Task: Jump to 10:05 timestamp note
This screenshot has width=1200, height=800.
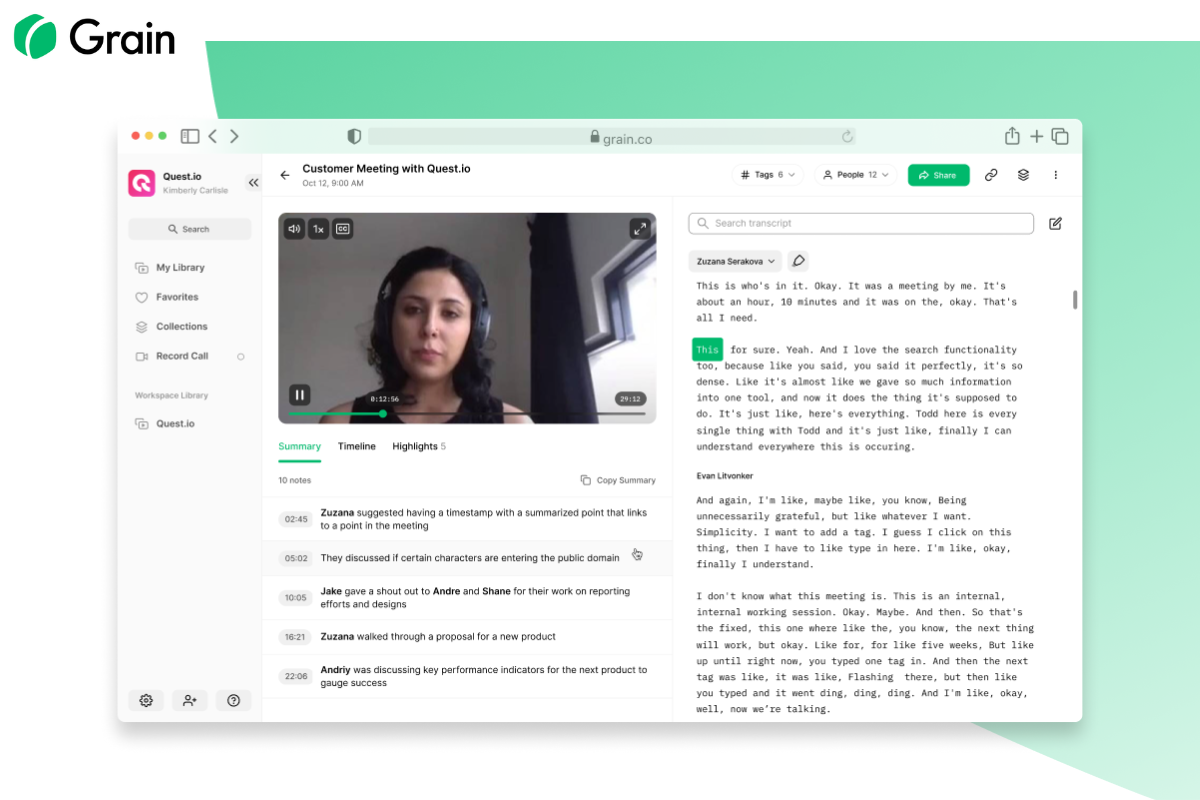Action: 297,598
